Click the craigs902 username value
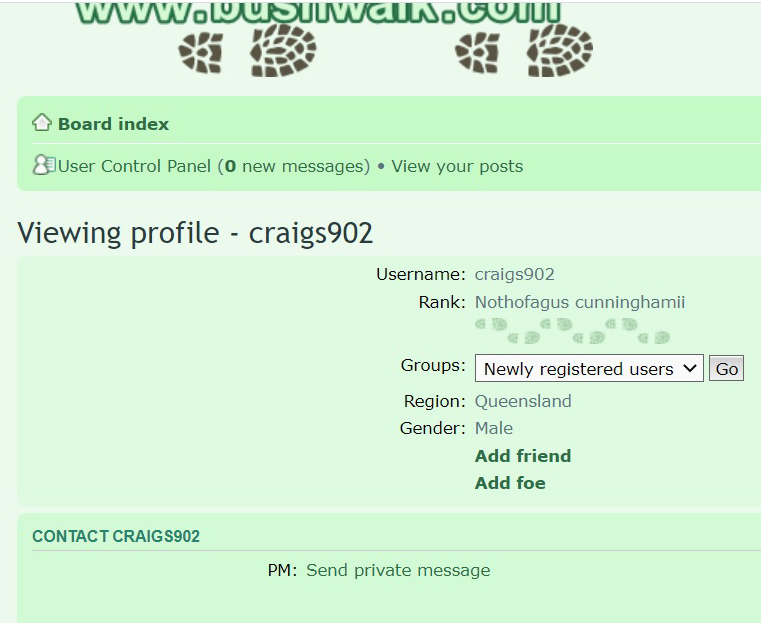761x623 pixels. pyautogui.click(x=514, y=275)
